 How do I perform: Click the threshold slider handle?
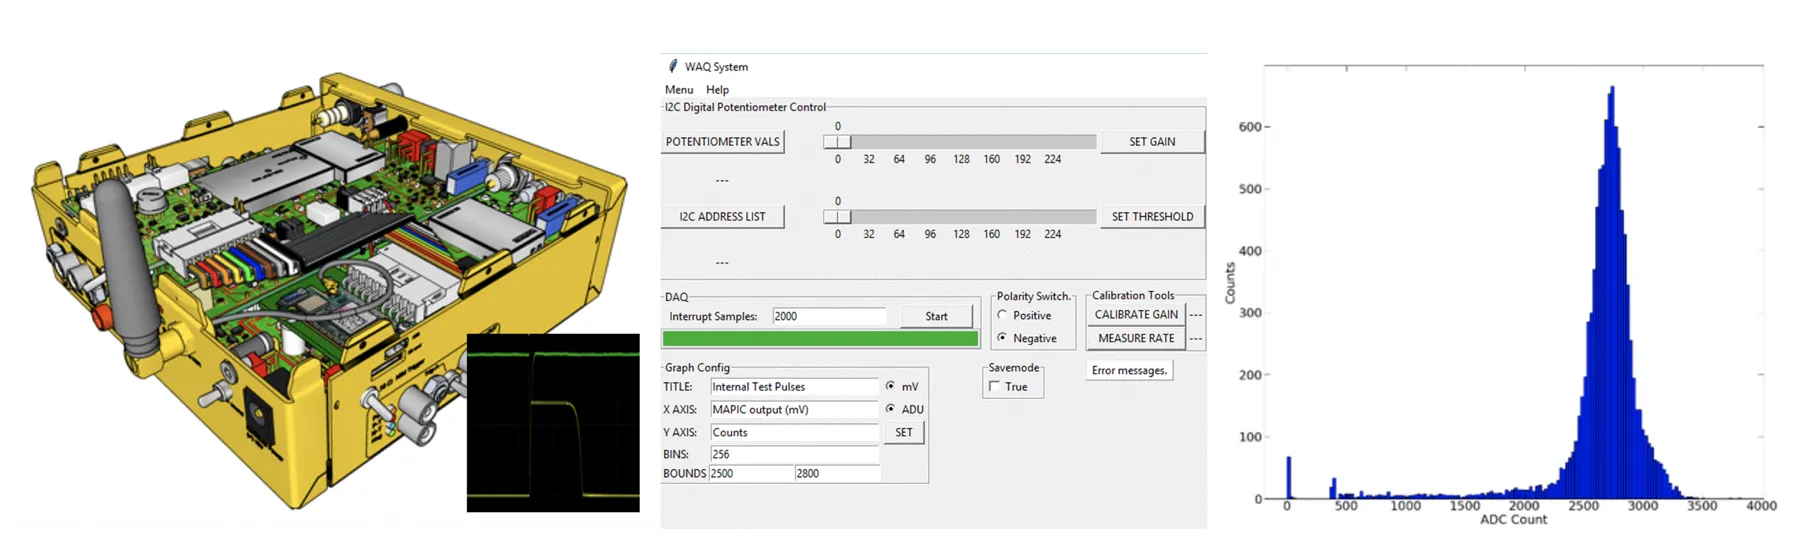[x=837, y=217]
